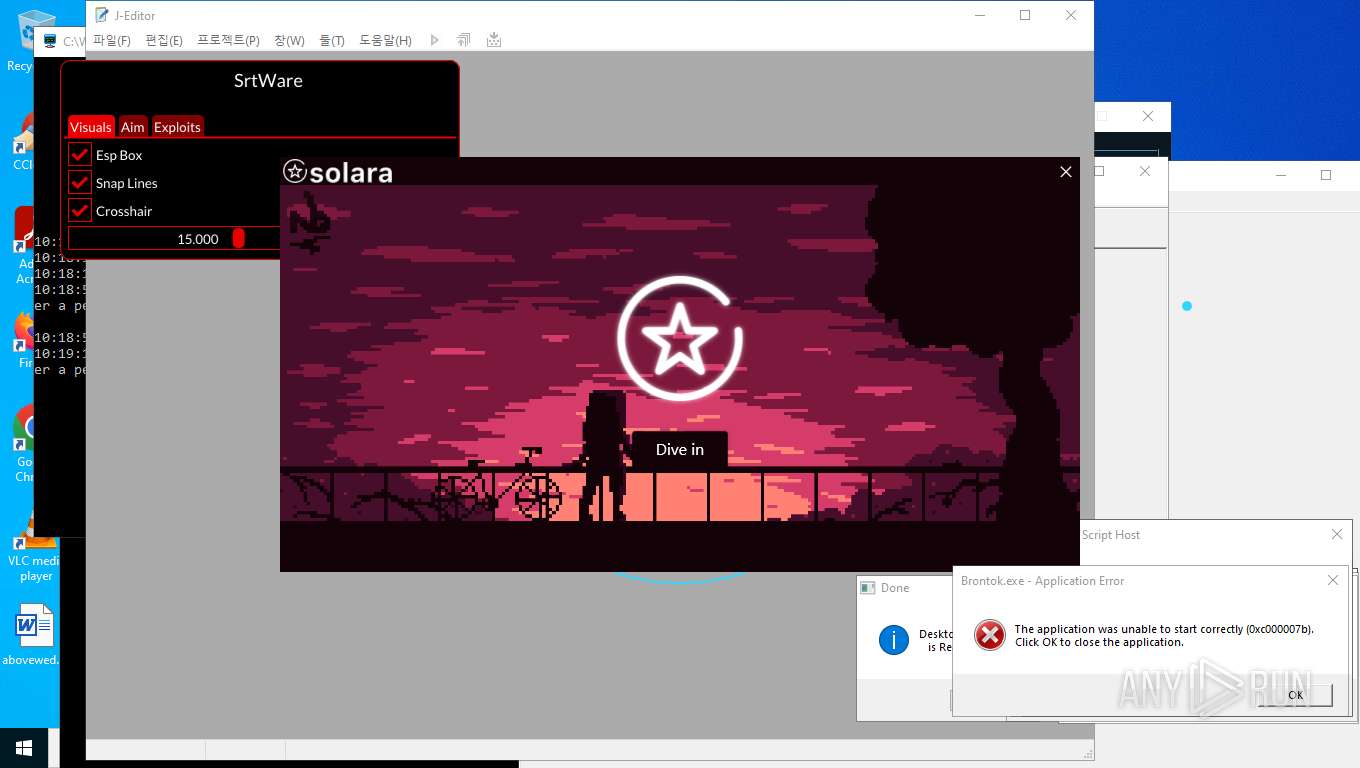Click the download/deploy icon in J-Editor toolbar
This screenshot has width=1360, height=768.
[x=493, y=40]
